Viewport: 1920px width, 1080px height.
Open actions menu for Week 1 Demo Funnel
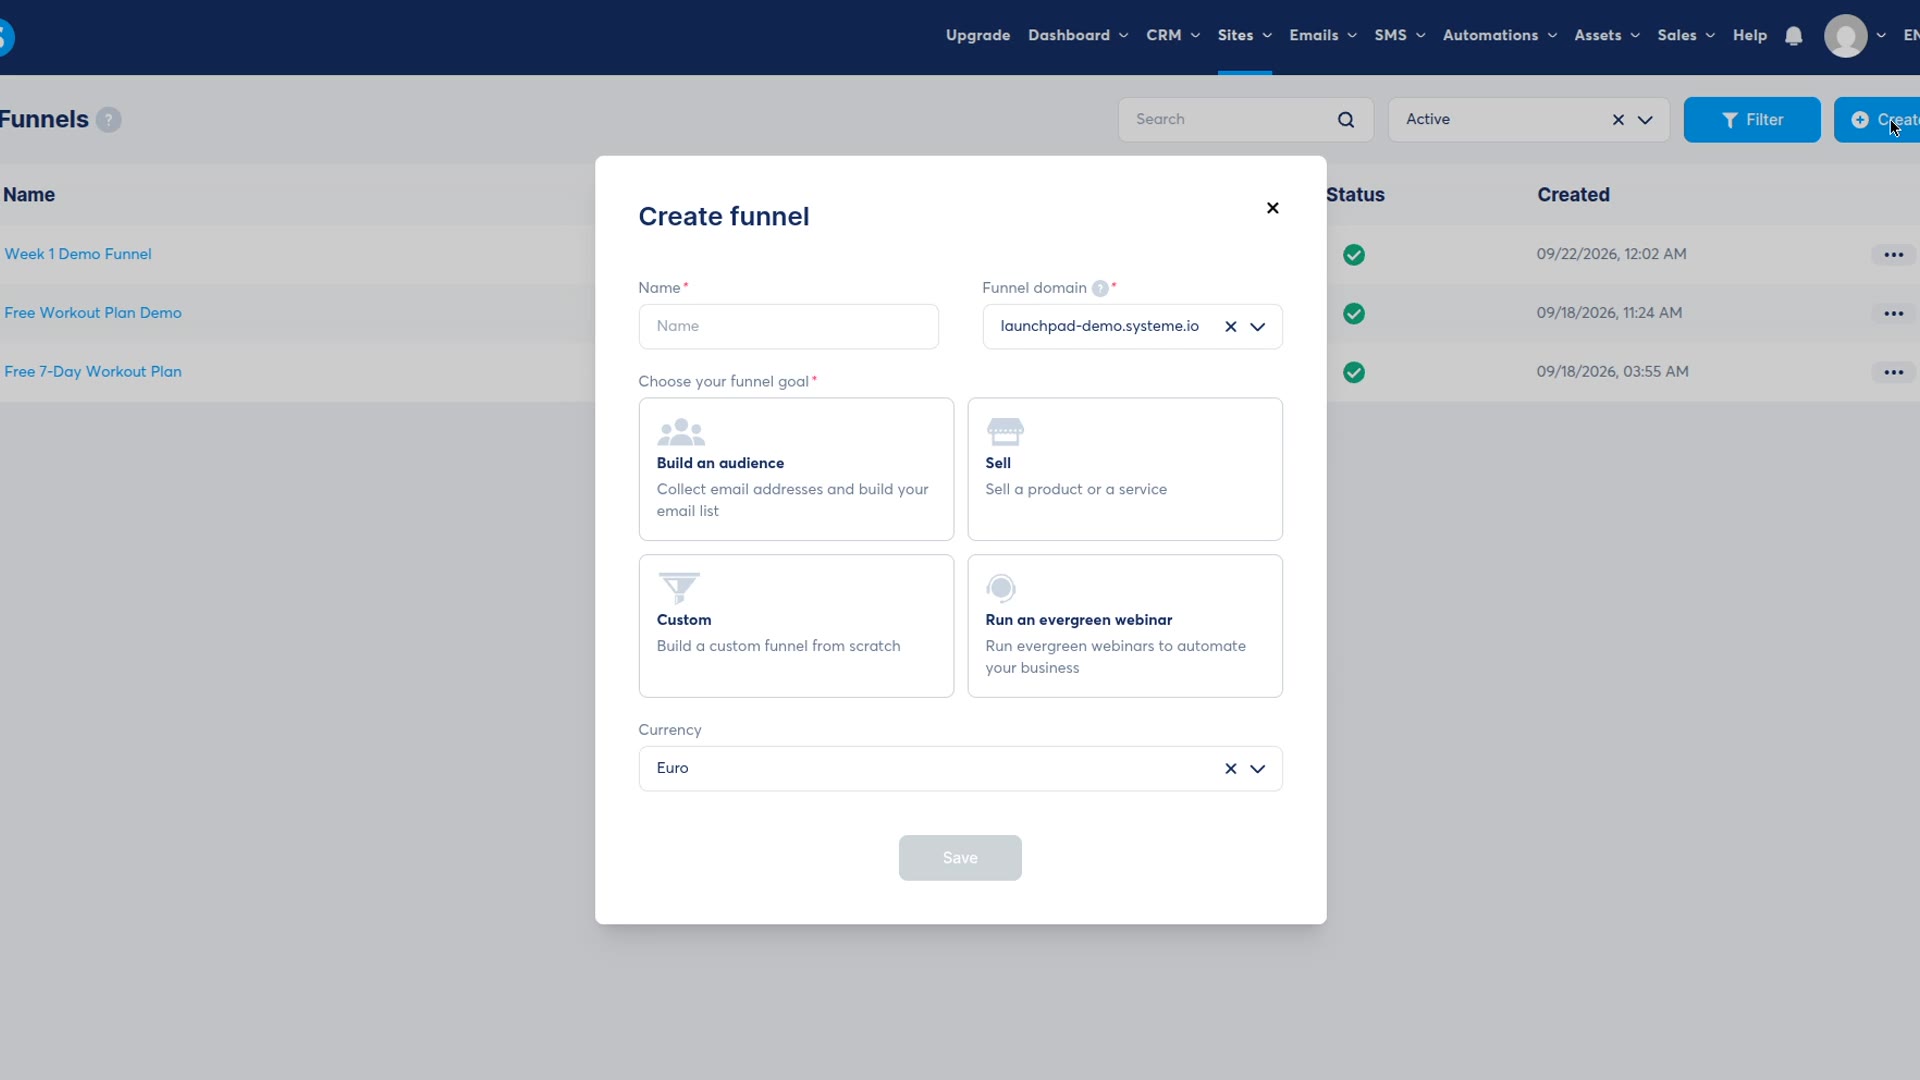pyautogui.click(x=1893, y=255)
